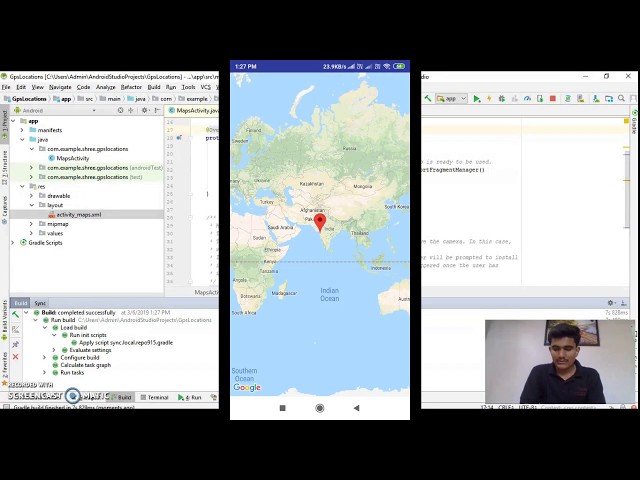The width and height of the screenshot is (640, 480).
Task: Tap the phone Back navigation triangle
Action: pos(356,408)
